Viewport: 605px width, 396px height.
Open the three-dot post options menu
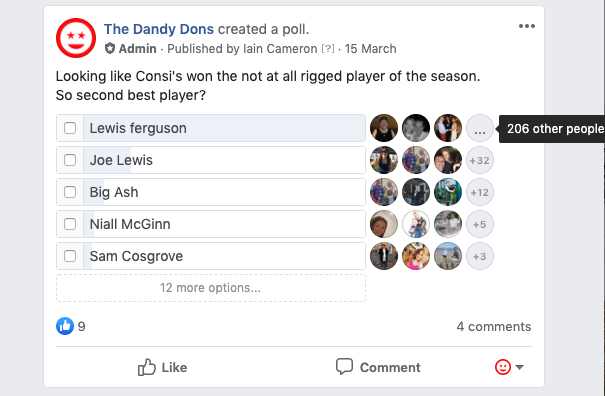click(527, 26)
